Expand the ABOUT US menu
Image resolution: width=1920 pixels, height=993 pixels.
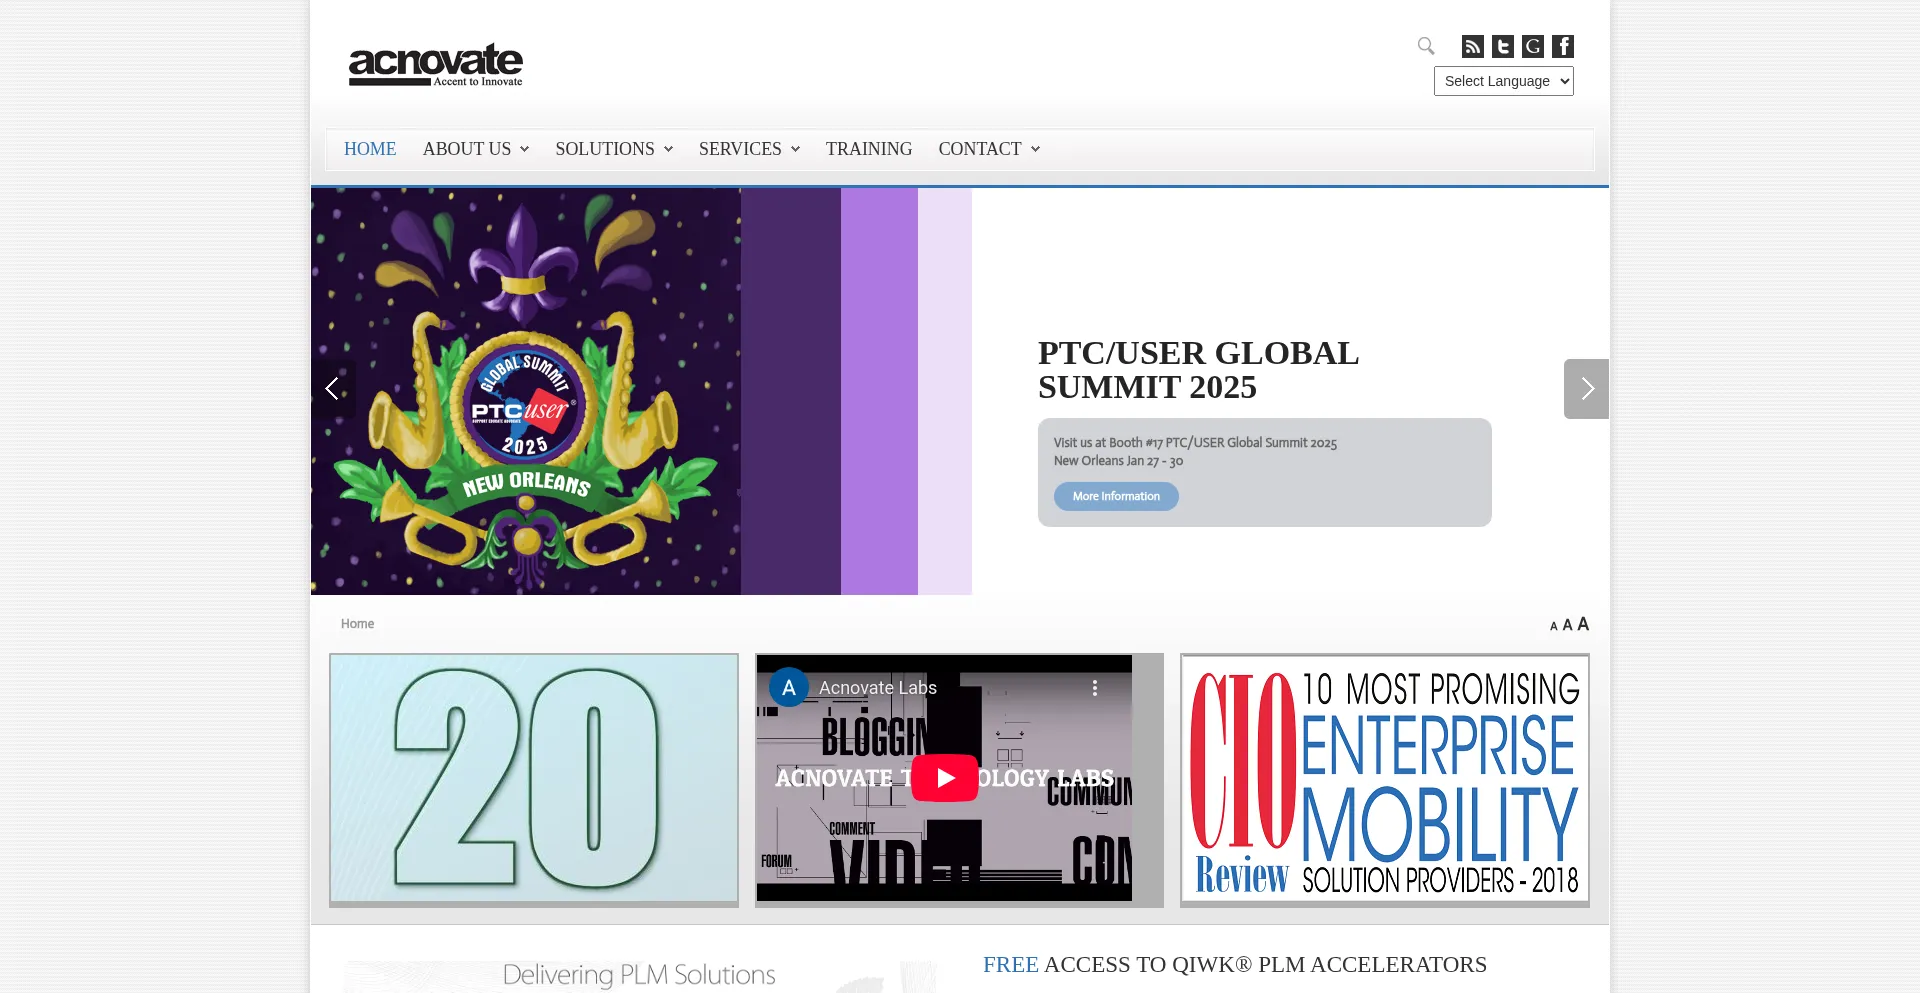tap(475, 149)
